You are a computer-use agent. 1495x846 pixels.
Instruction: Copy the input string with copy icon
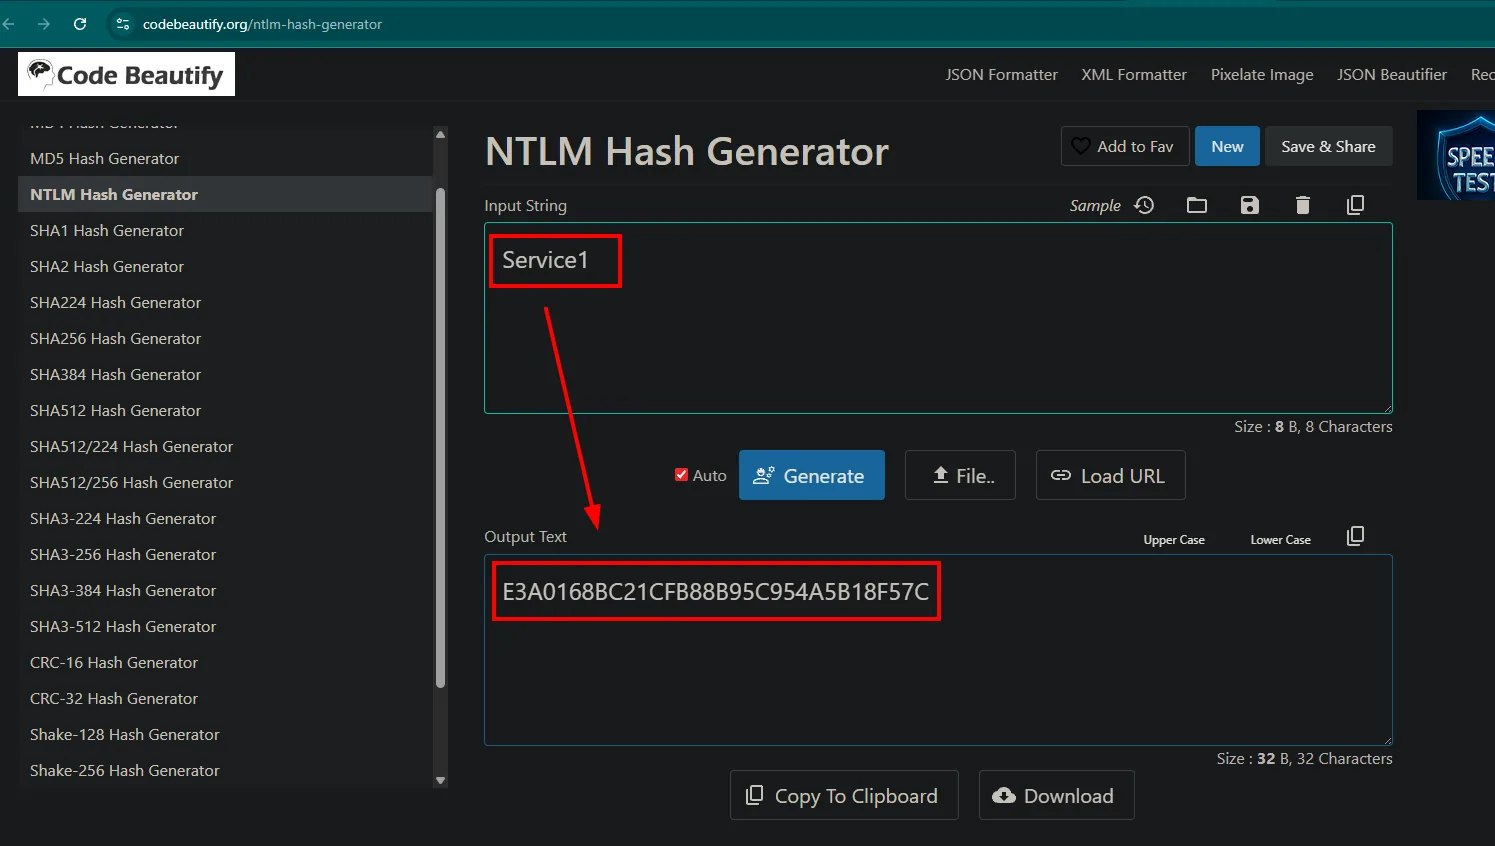(1356, 205)
